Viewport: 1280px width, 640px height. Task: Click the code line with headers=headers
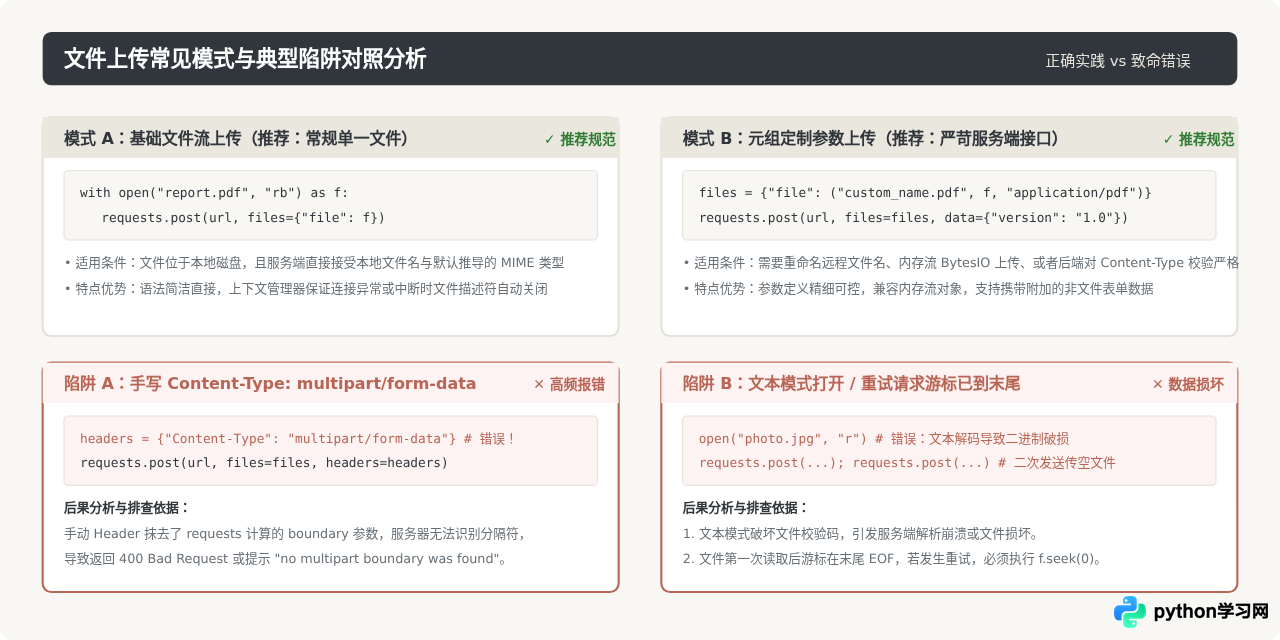(x=264, y=463)
